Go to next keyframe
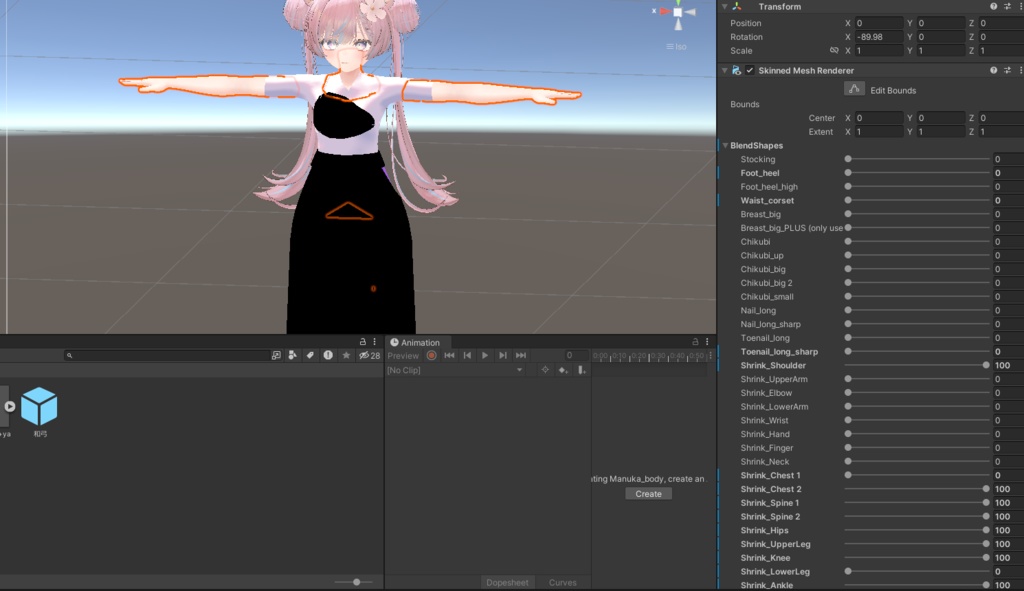 [x=503, y=355]
